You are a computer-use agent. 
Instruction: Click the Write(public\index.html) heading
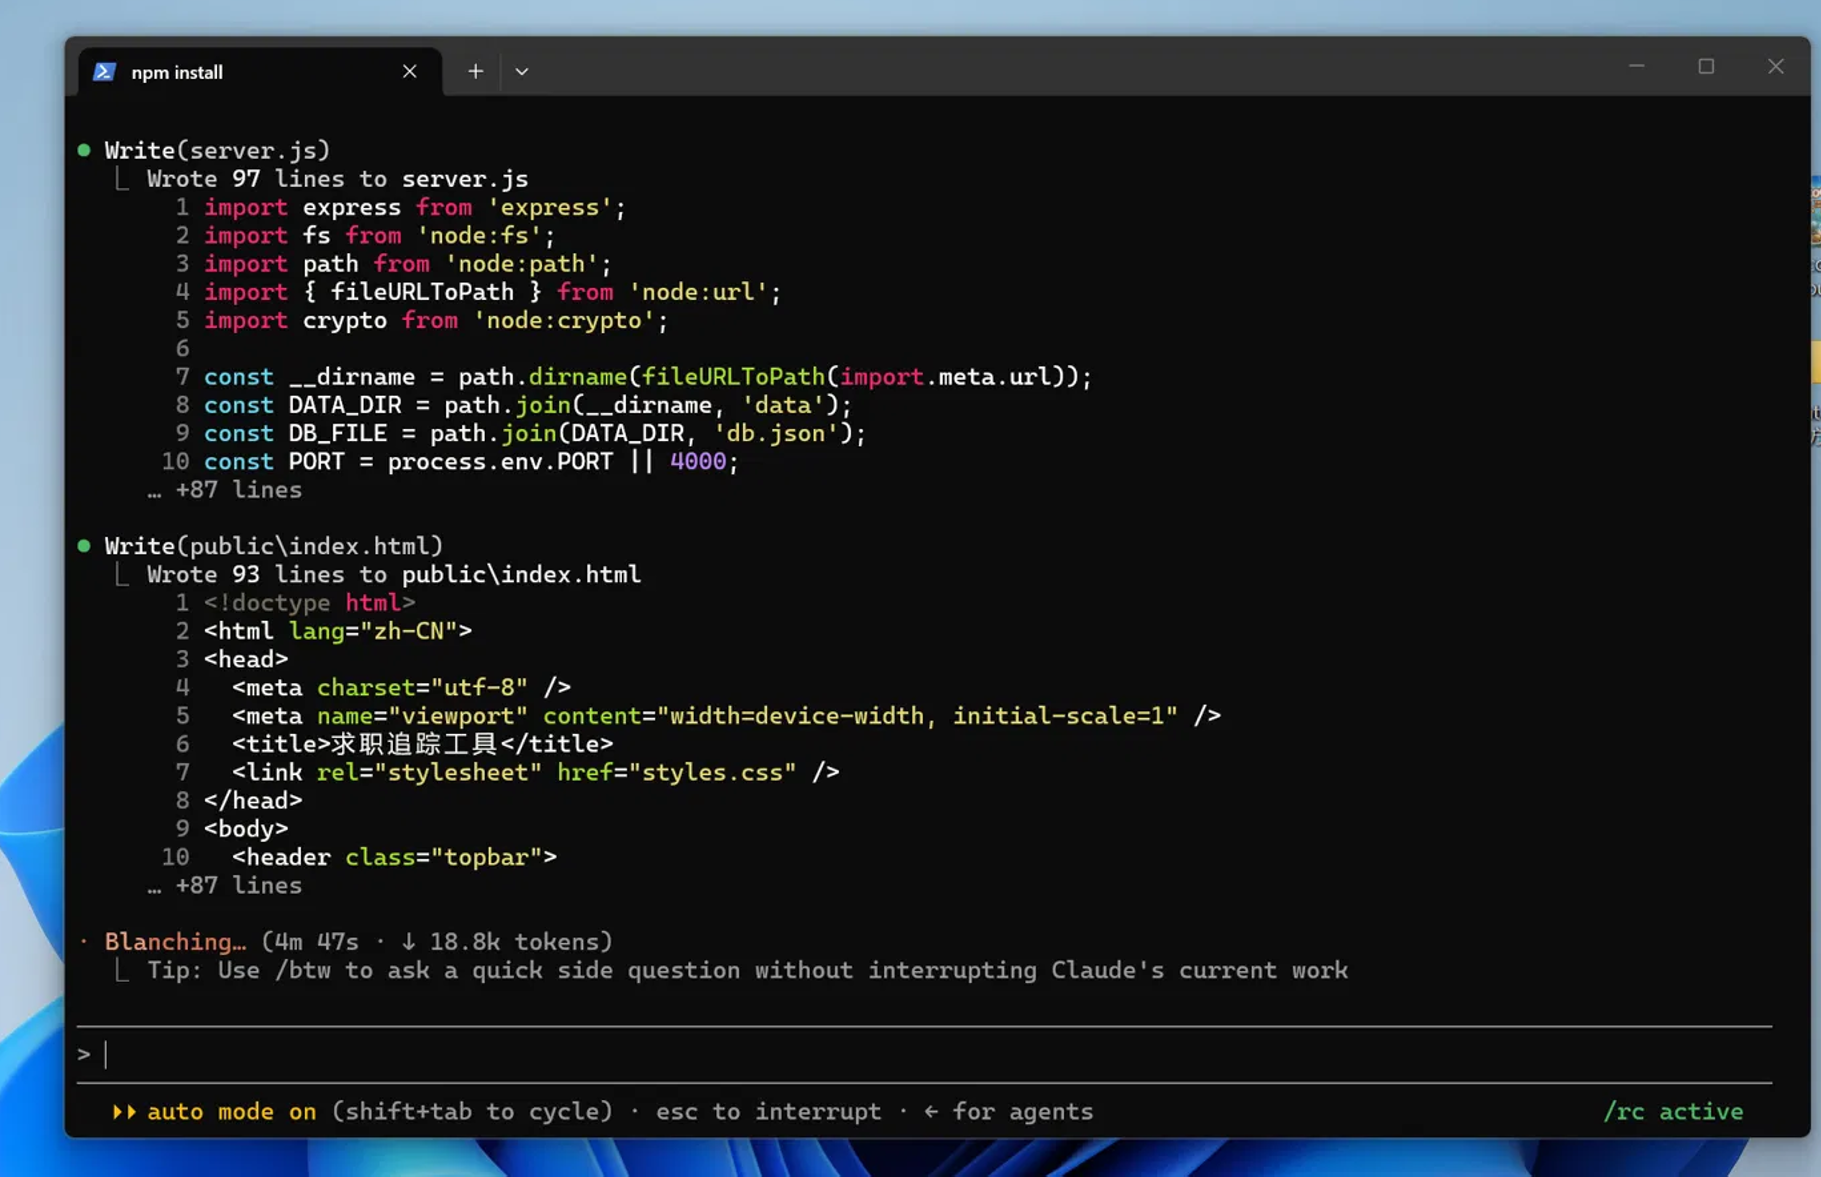point(274,546)
